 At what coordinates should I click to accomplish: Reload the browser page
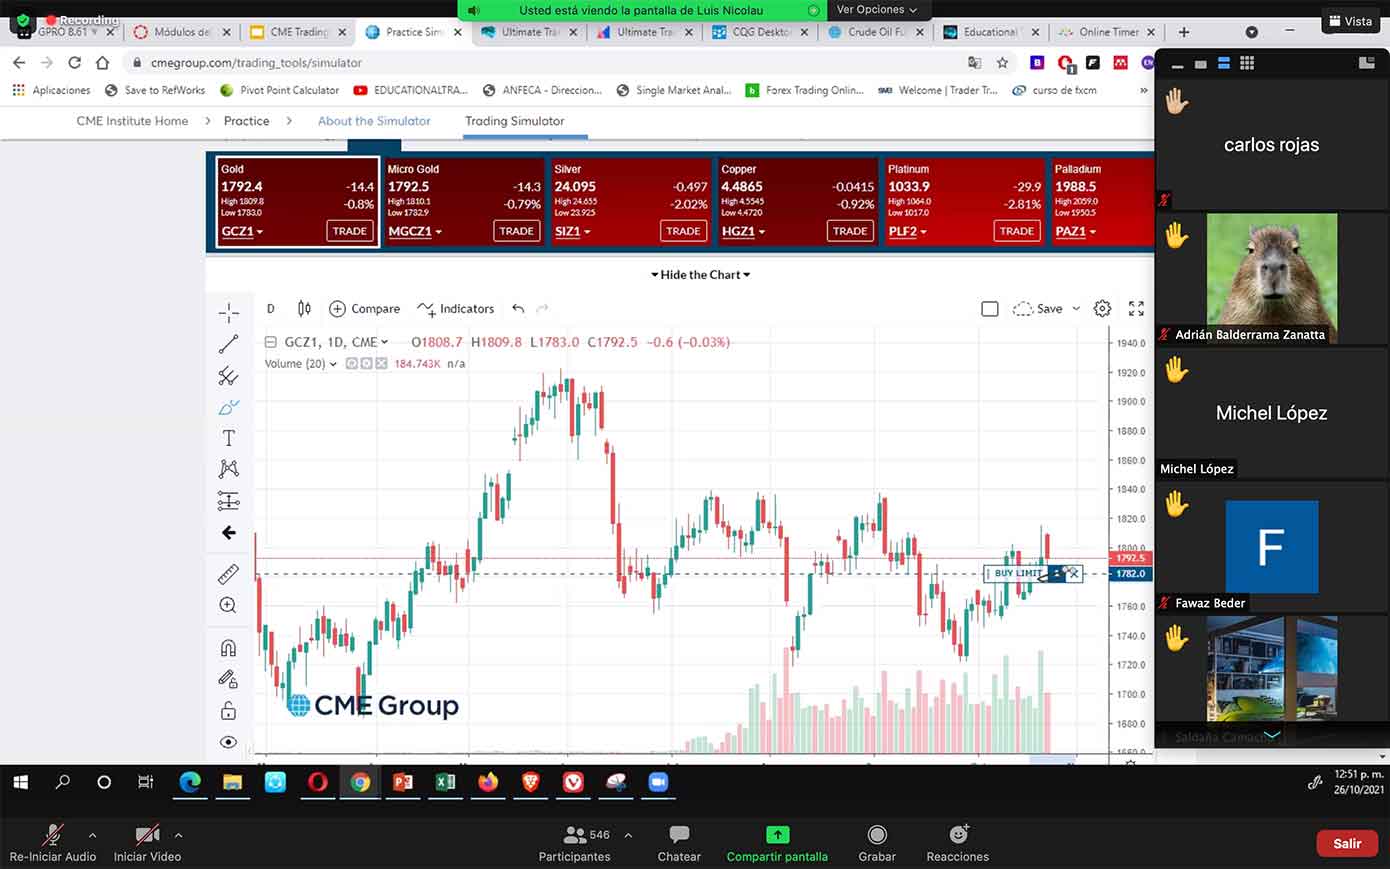[74, 62]
